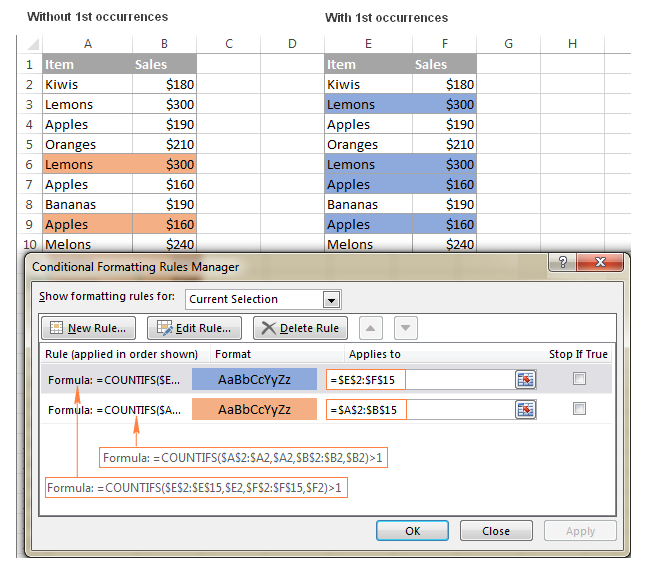Click the Edit Rule... button

[x=194, y=328]
